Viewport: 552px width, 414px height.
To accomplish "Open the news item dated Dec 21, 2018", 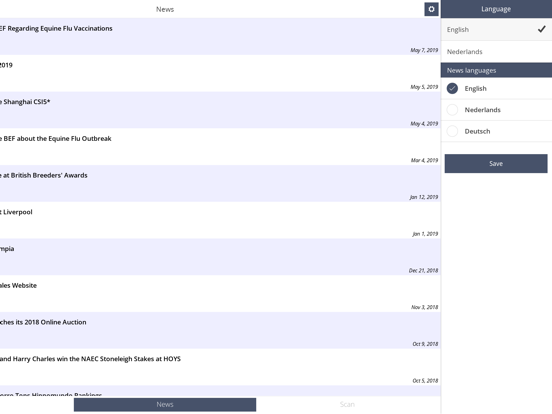I will [x=220, y=257].
